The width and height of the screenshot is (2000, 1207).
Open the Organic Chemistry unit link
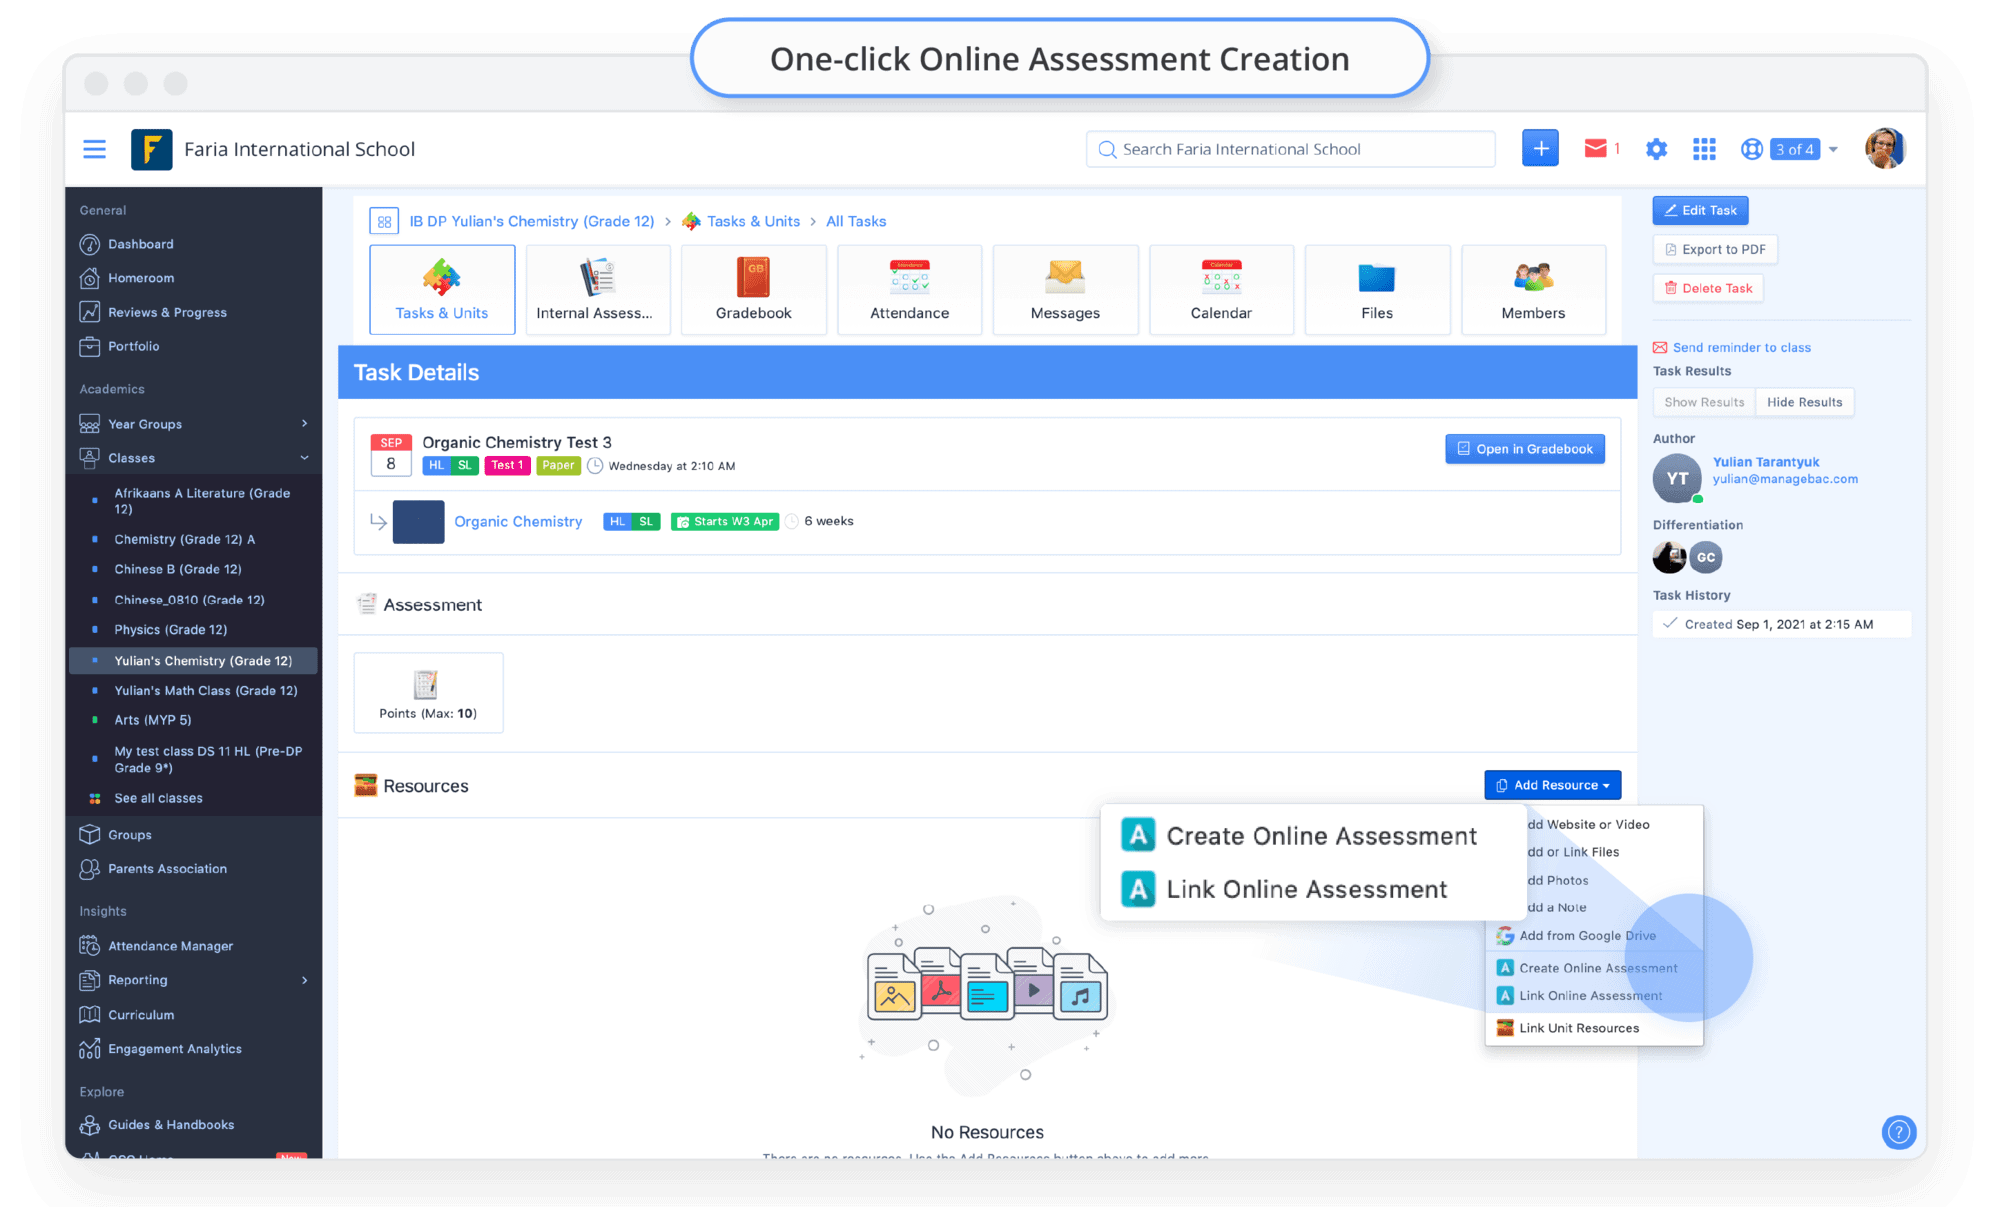(518, 521)
